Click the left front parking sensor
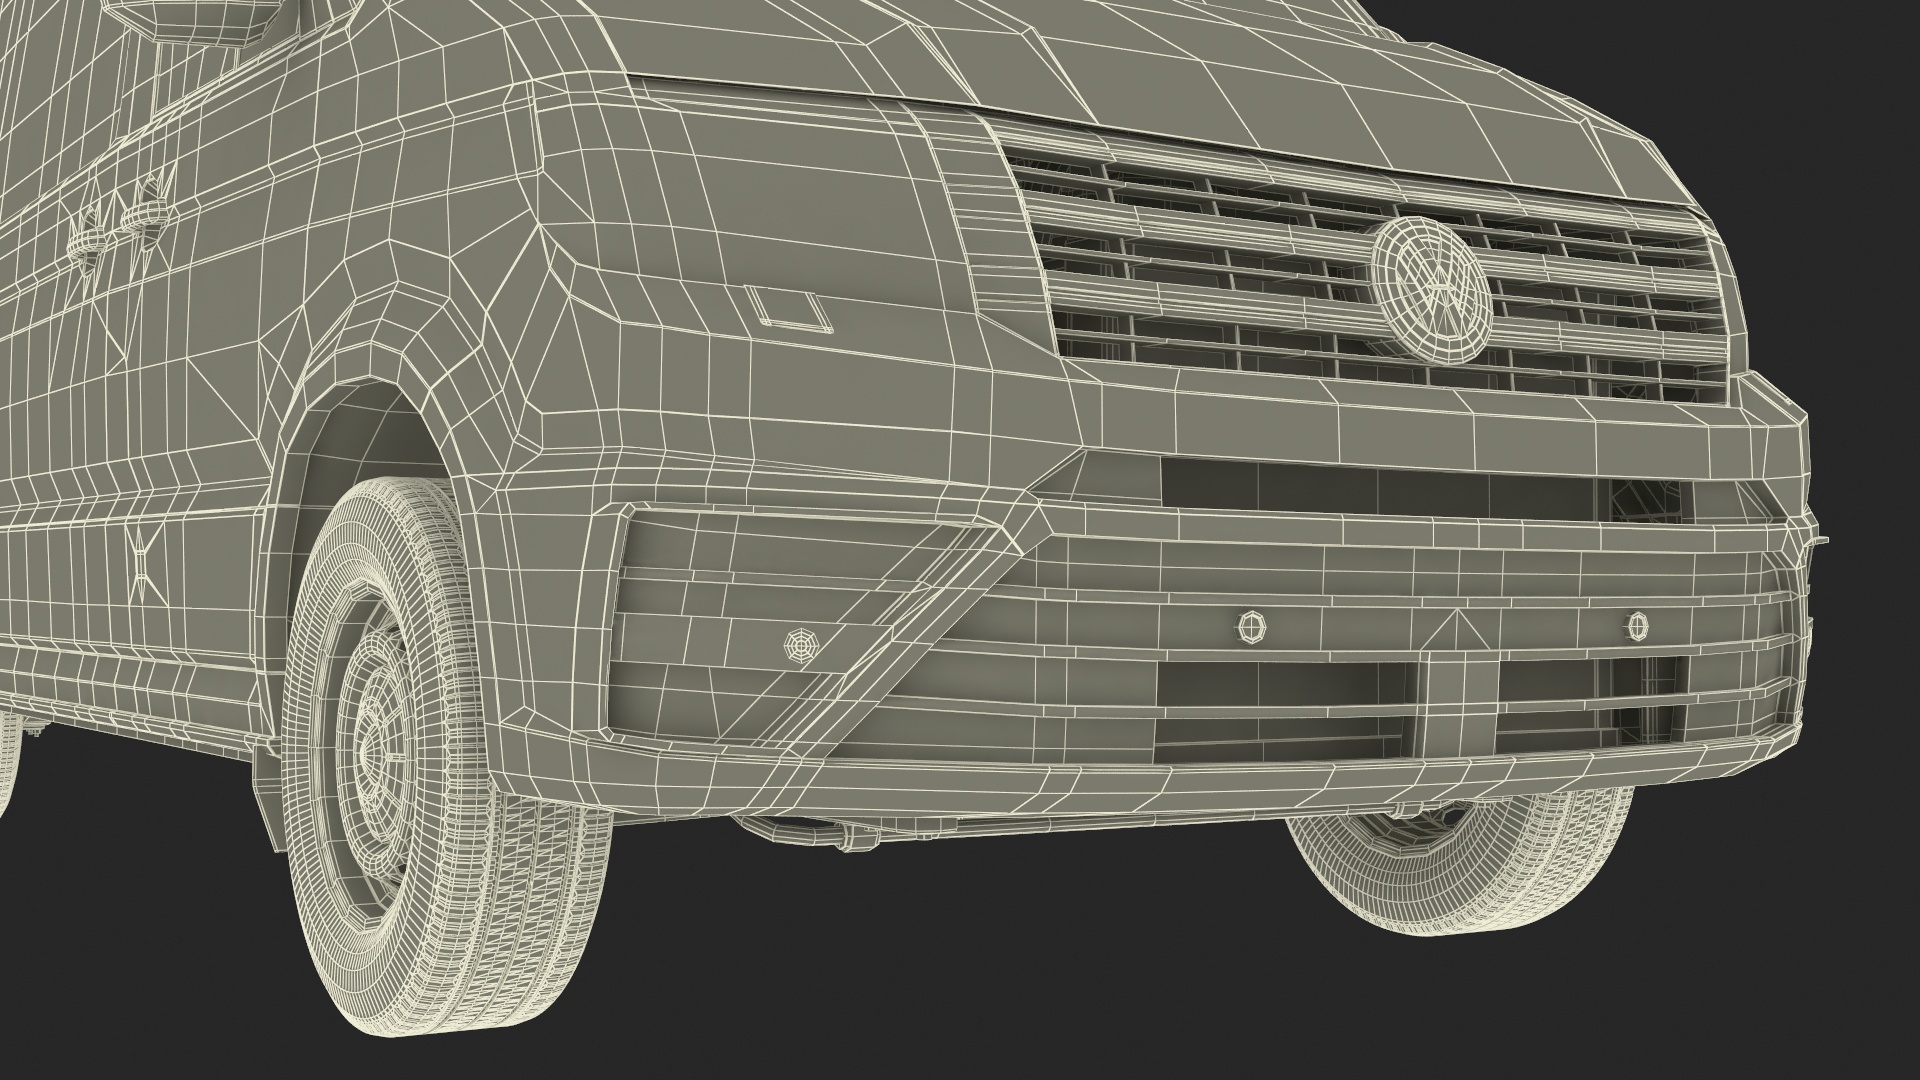This screenshot has height=1080, width=1920. click(1249, 627)
